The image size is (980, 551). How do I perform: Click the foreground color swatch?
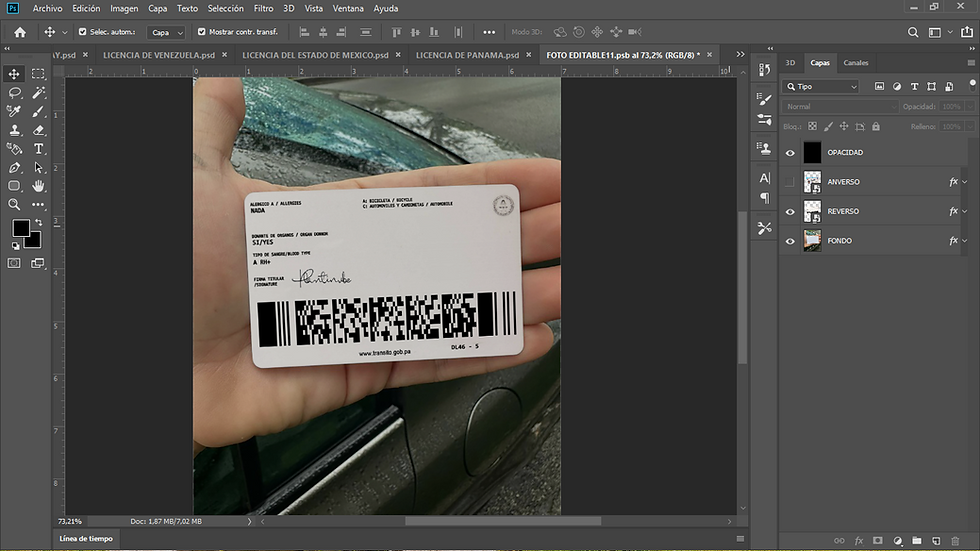pyautogui.click(x=21, y=228)
